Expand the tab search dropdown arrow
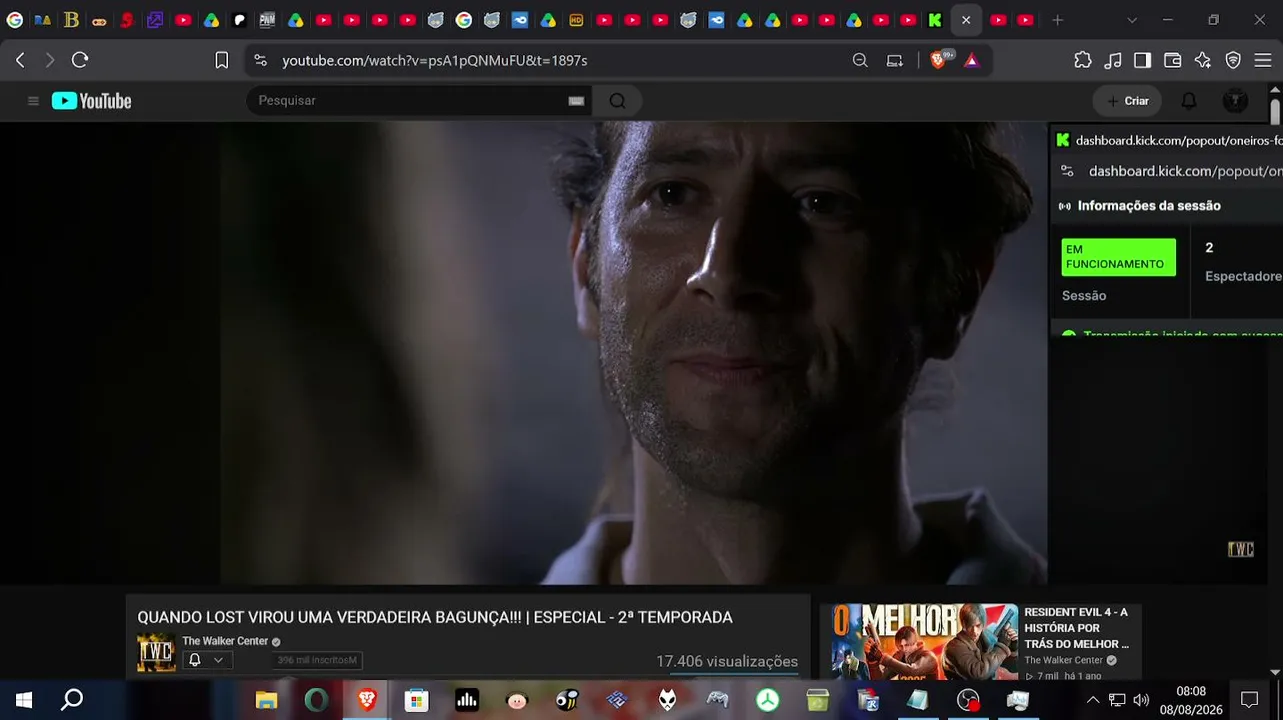Image resolution: width=1283 pixels, height=720 pixels. (1132, 20)
